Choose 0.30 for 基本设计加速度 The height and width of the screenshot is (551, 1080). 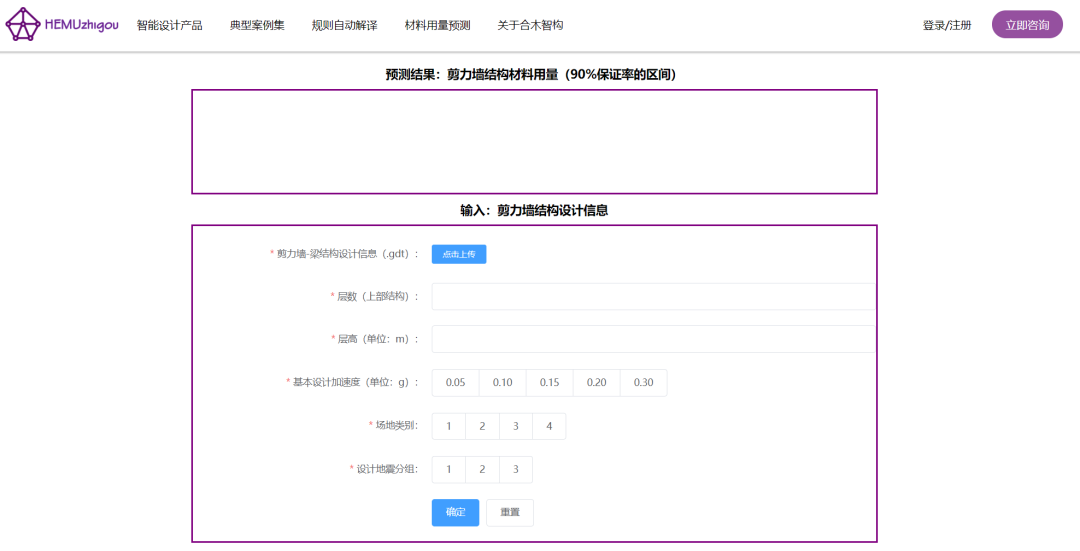point(643,383)
